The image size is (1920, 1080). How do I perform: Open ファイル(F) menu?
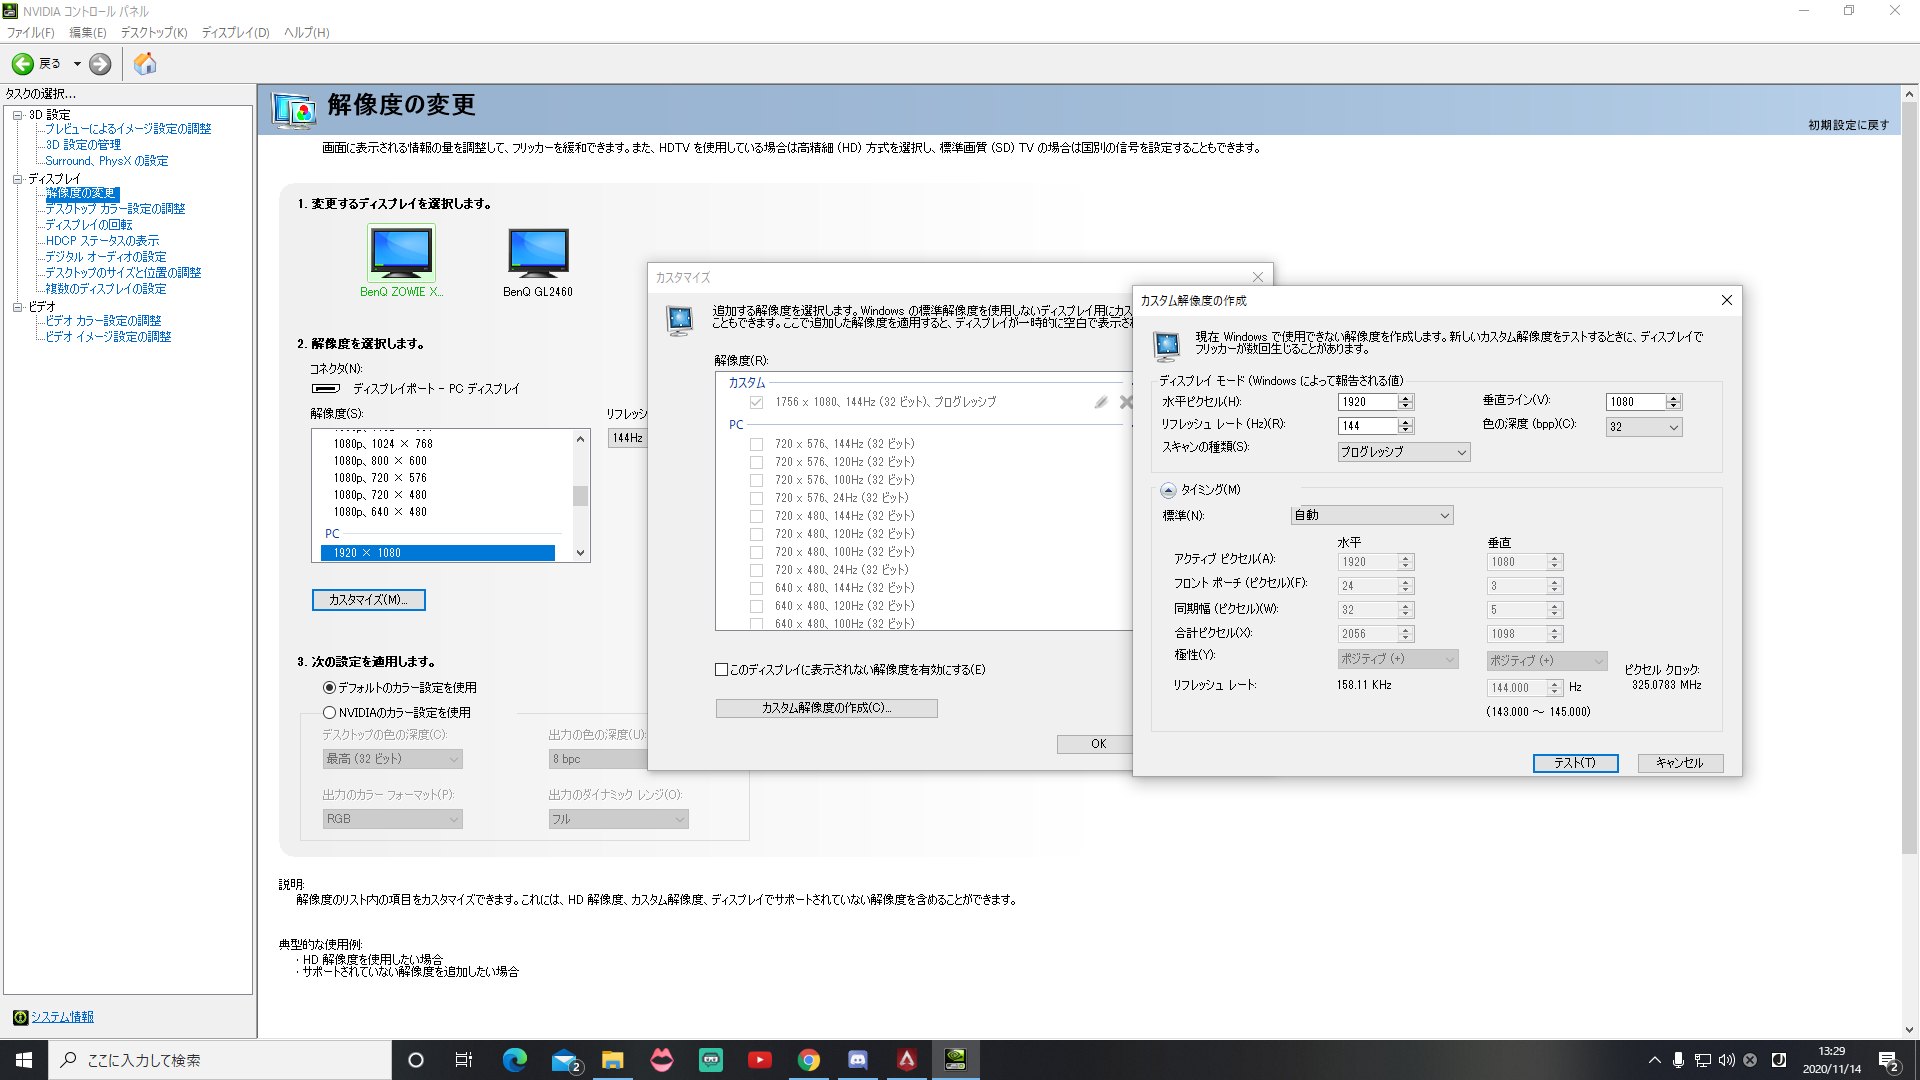click(31, 33)
